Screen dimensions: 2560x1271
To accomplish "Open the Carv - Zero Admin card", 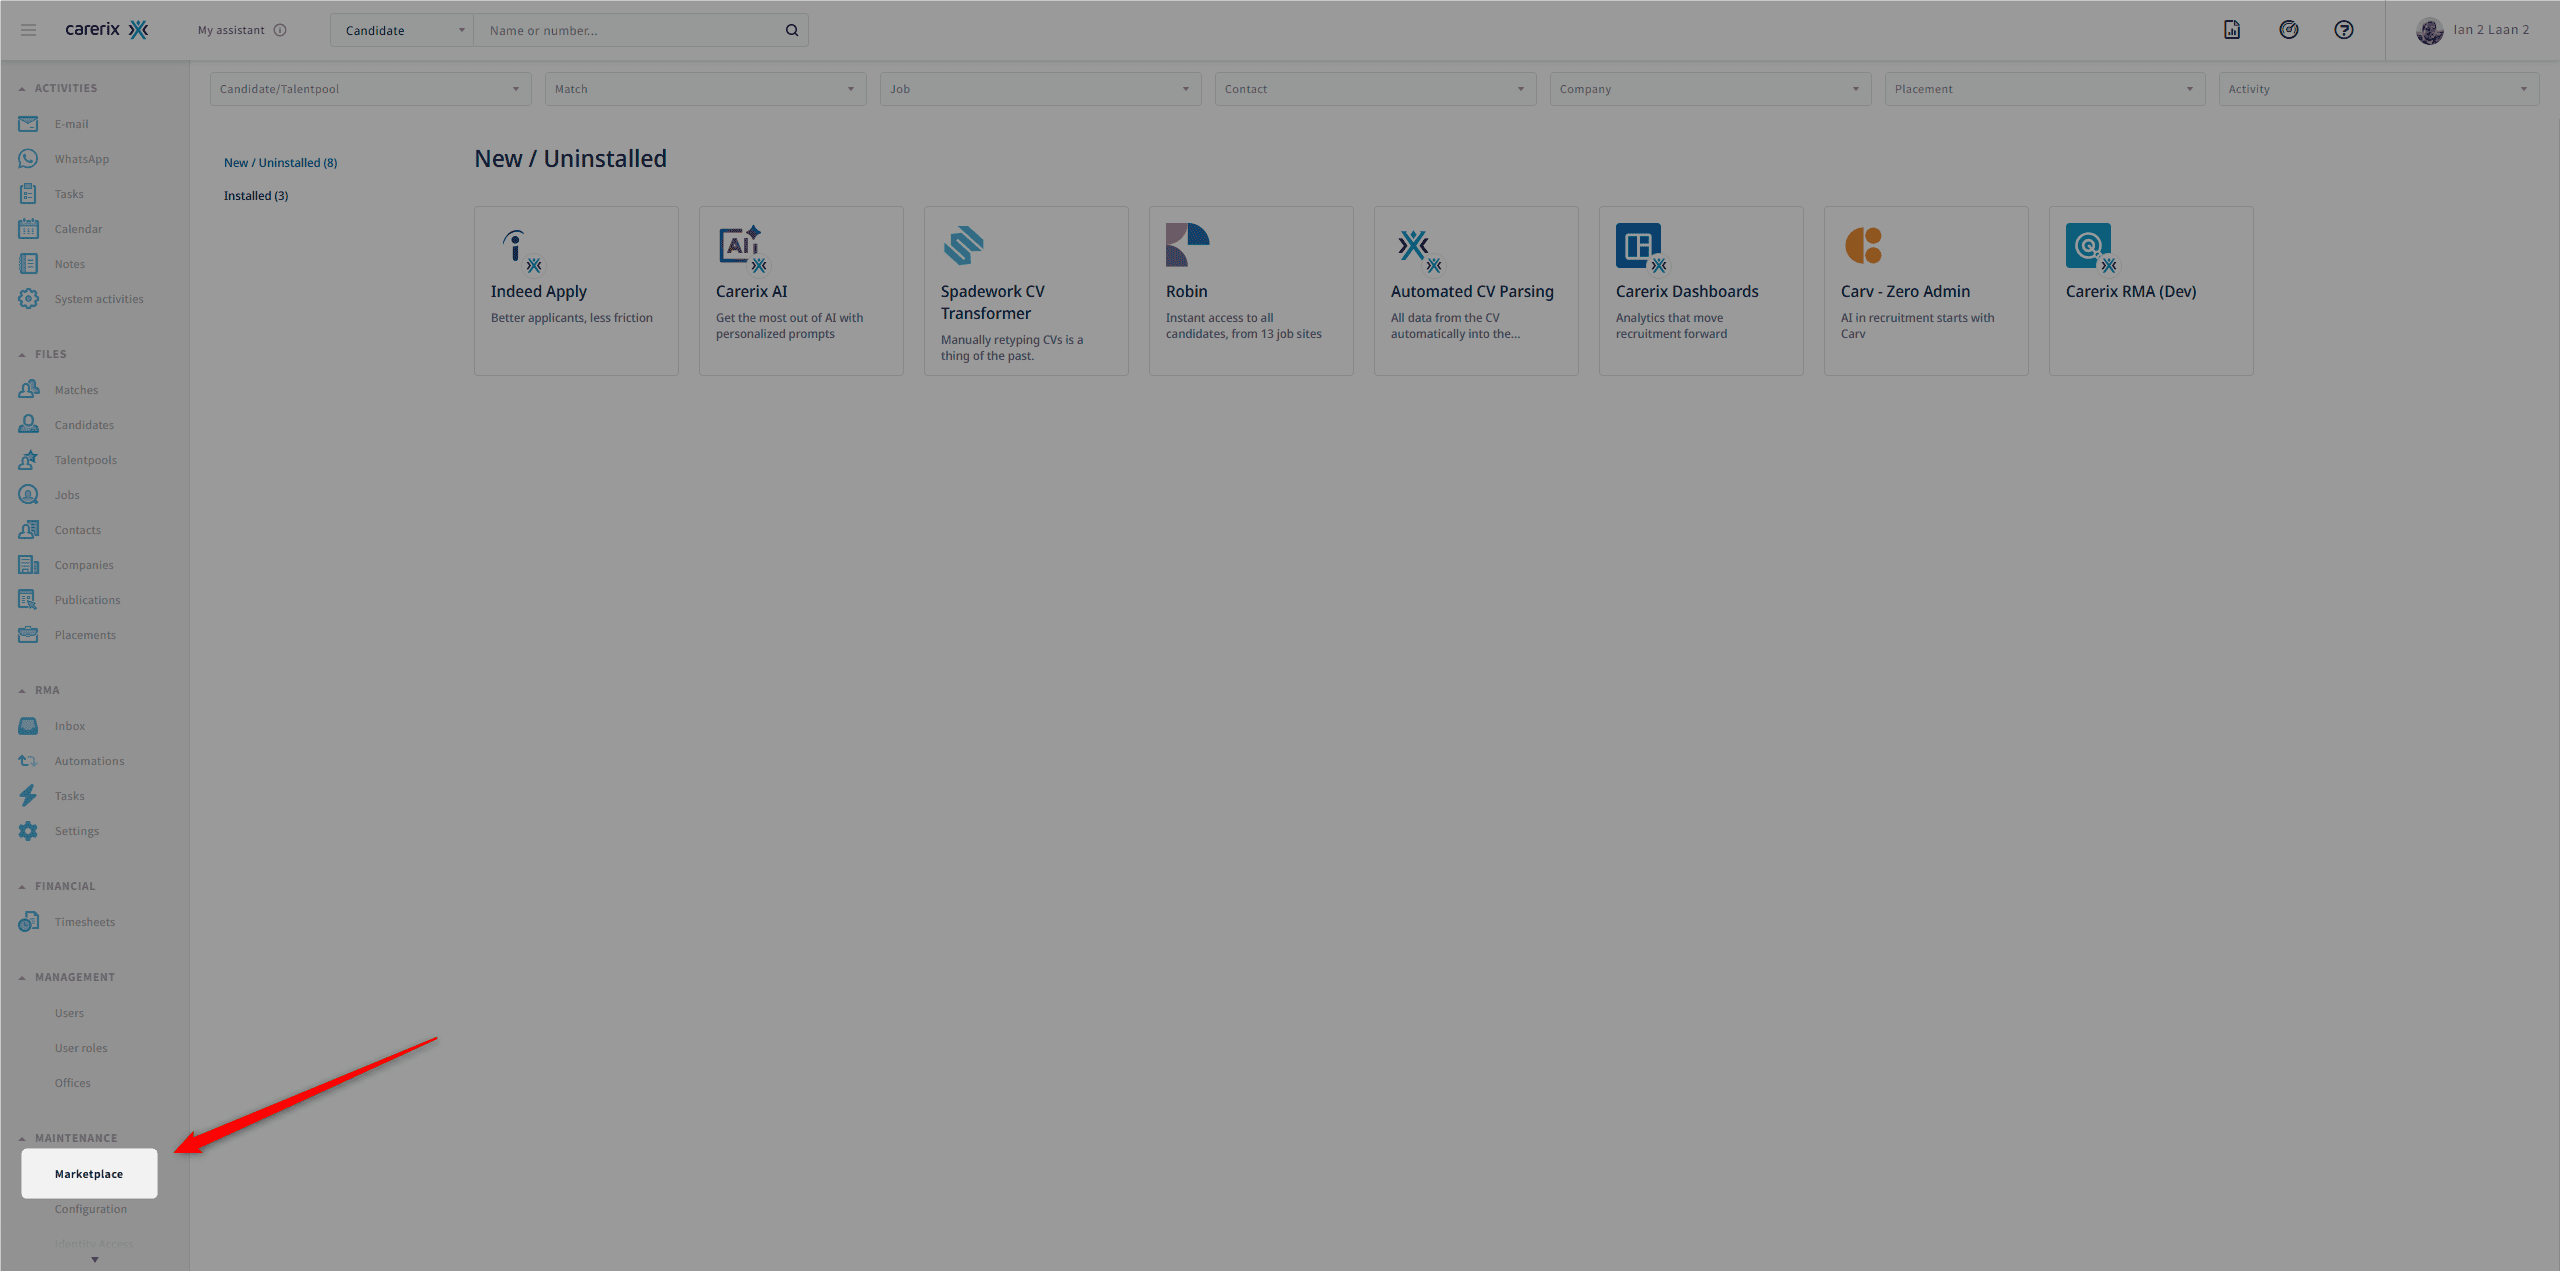I will [1926, 291].
